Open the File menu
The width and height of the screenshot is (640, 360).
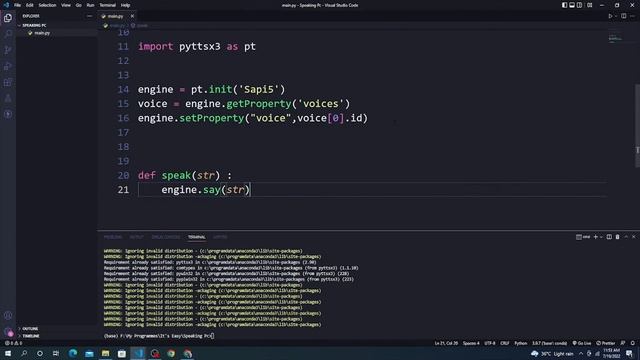click(x=17, y=5)
